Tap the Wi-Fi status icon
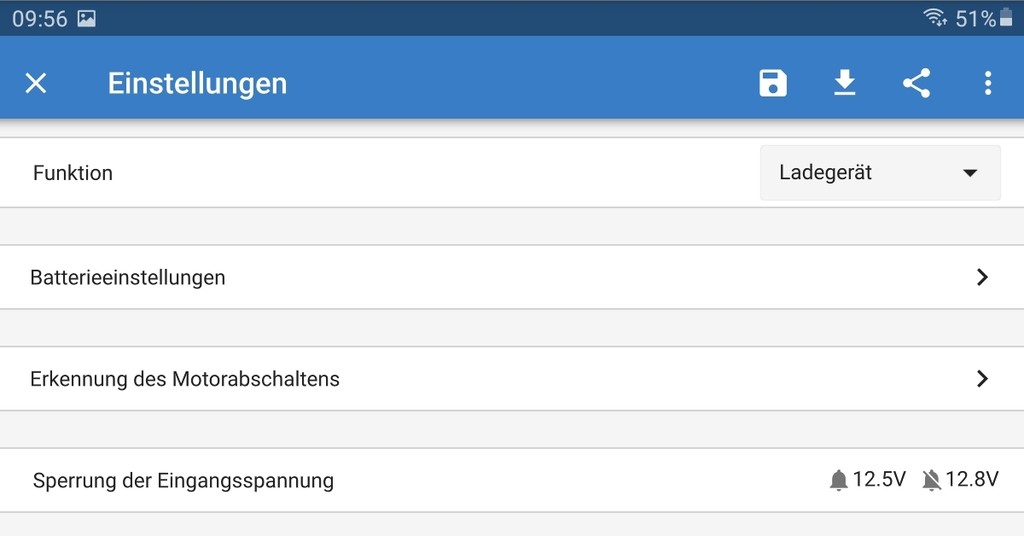Screen dimensions: 1024x536 [x=935, y=18]
